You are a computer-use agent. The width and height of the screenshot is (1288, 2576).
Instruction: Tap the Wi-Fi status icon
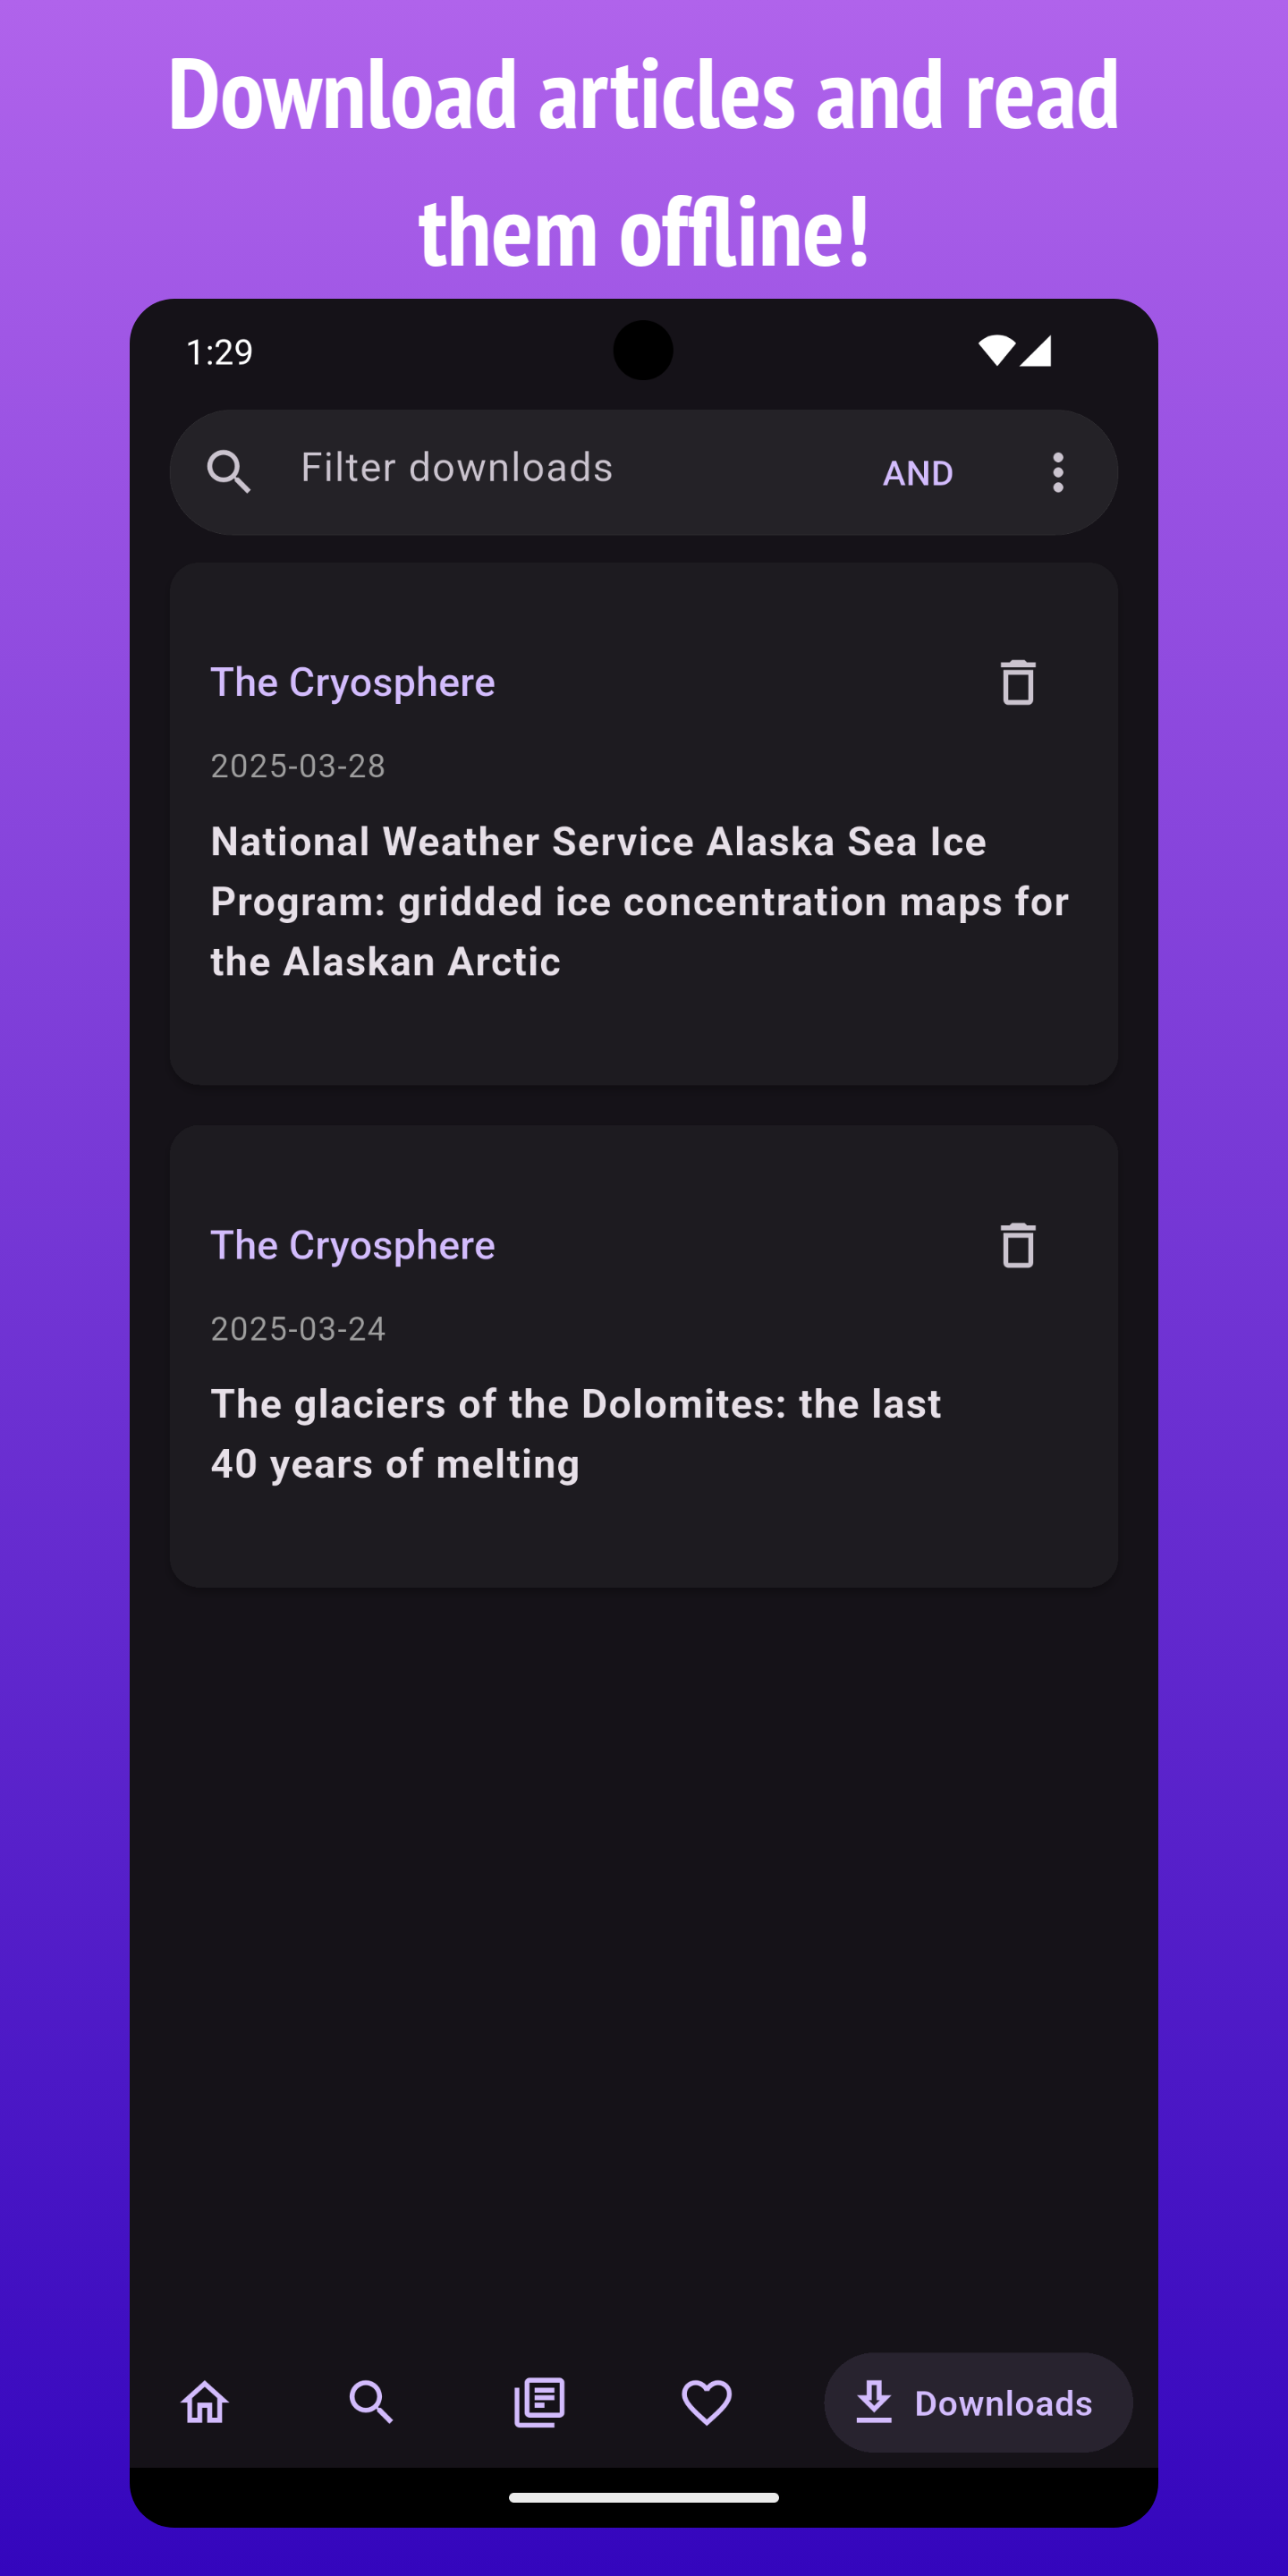click(x=997, y=350)
